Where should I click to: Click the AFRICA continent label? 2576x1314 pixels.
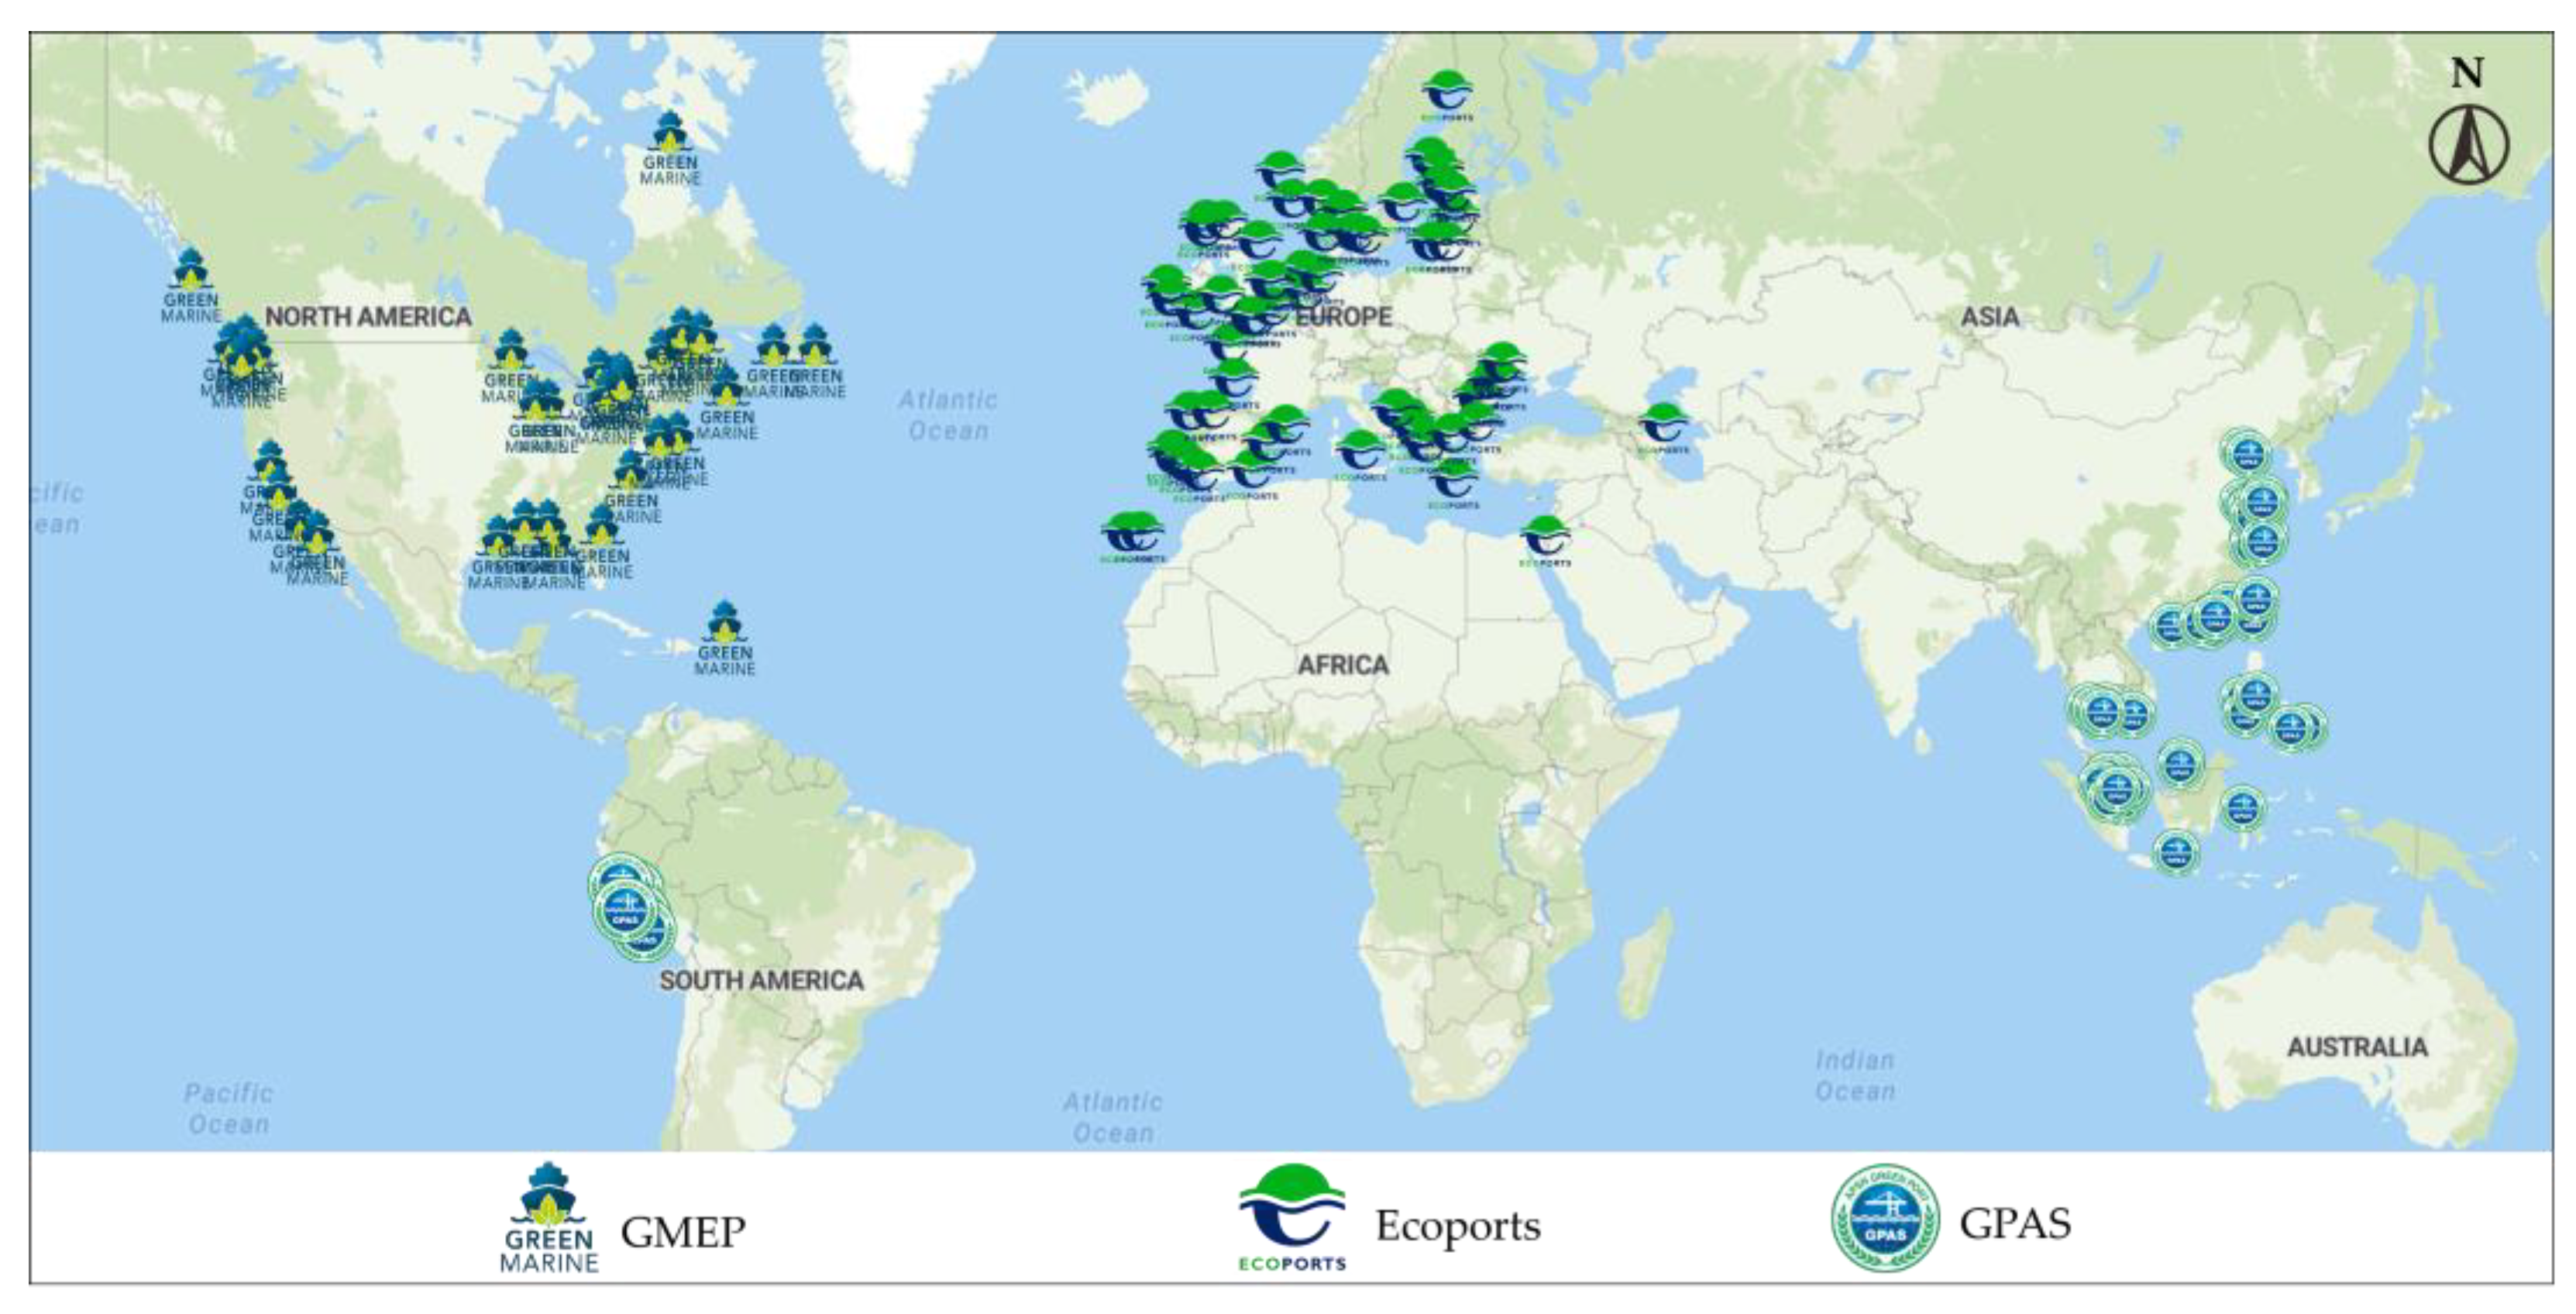click(1342, 665)
